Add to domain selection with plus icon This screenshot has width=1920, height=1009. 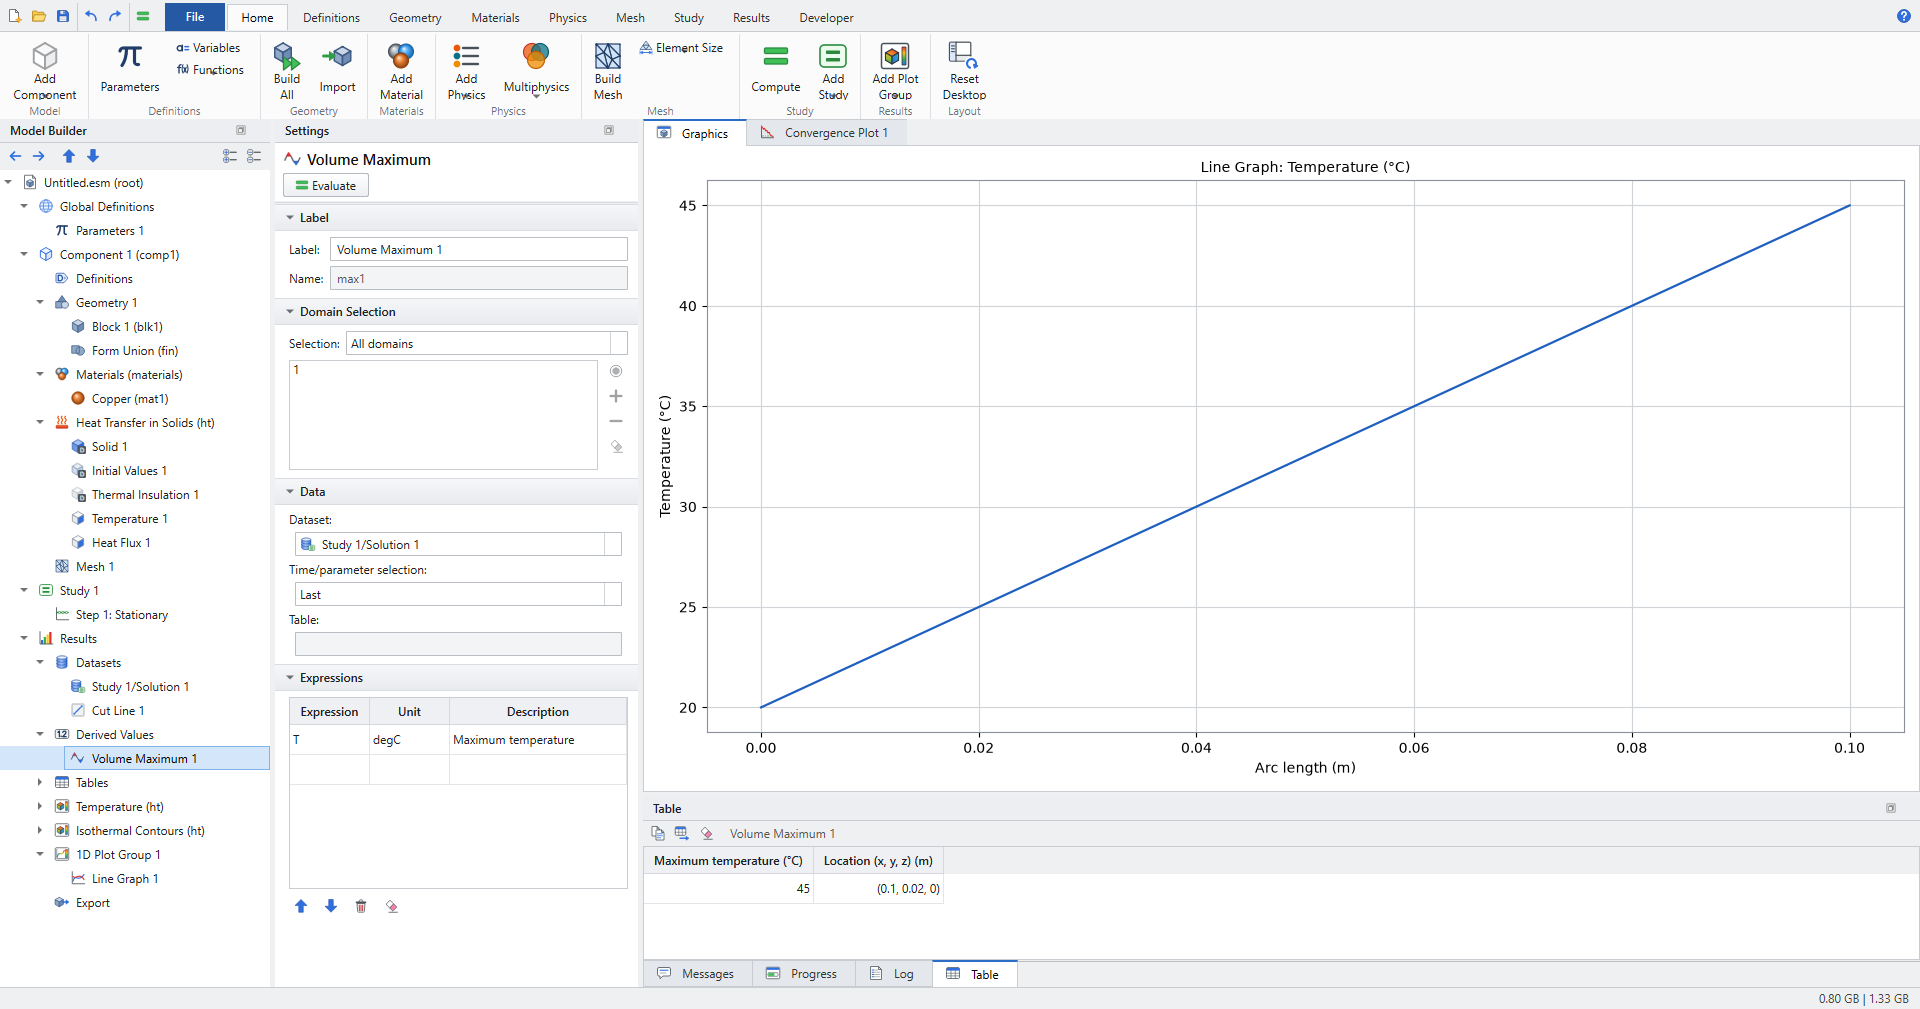pos(616,396)
